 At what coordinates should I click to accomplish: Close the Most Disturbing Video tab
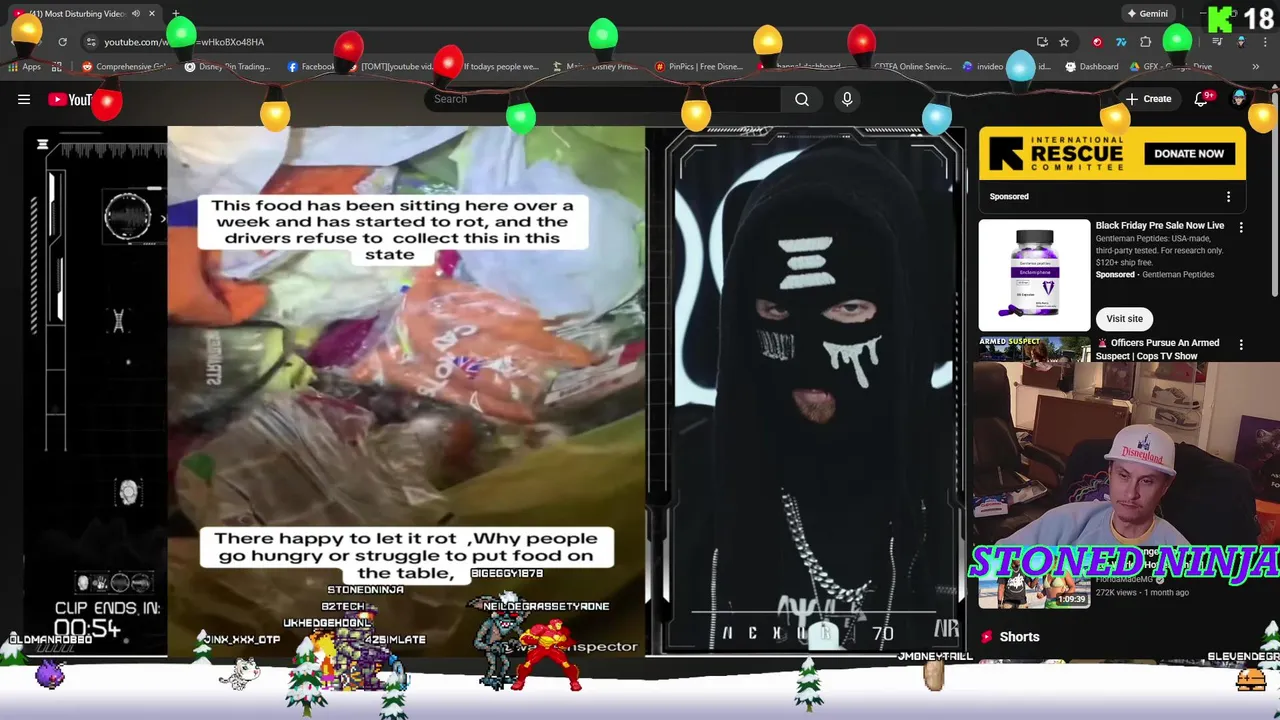pos(152,14)
